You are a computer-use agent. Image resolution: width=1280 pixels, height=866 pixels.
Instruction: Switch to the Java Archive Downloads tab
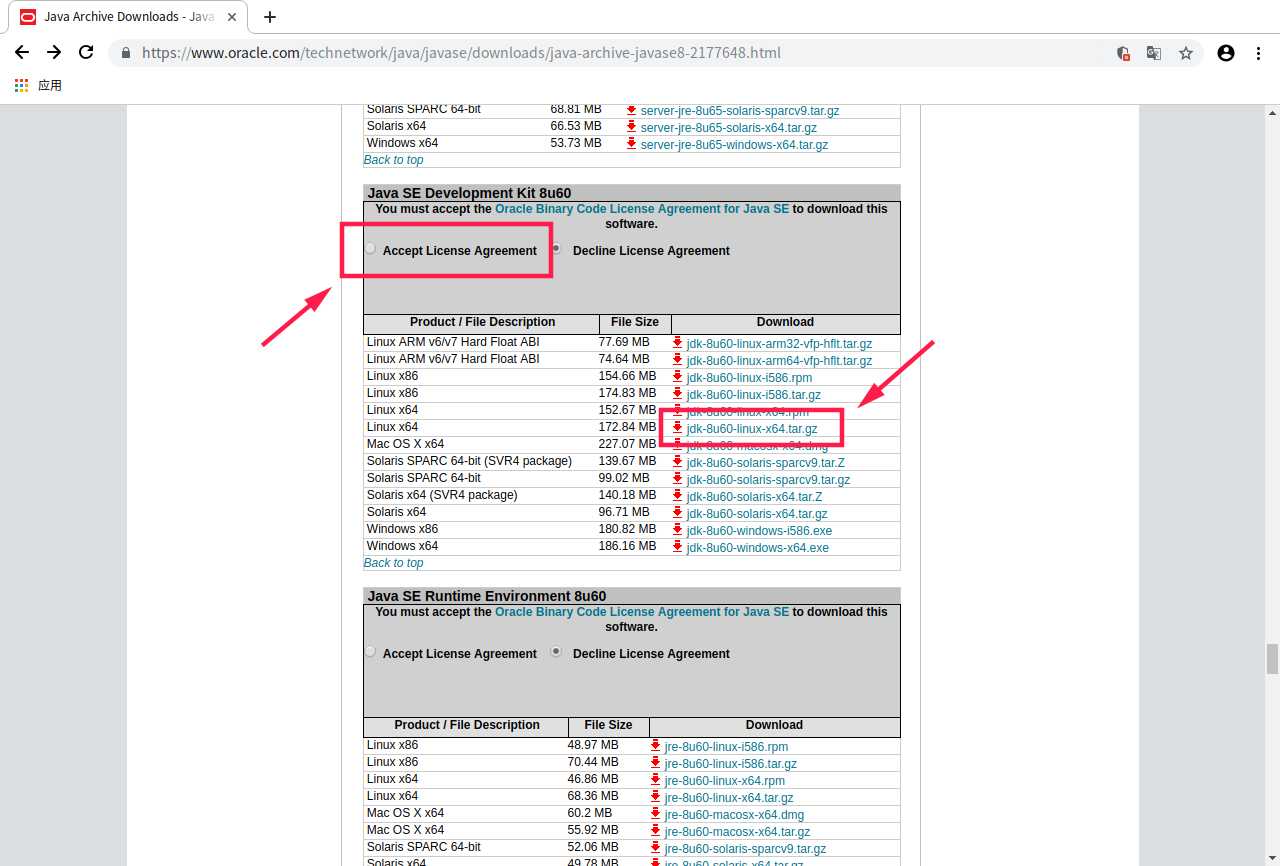coord(128,17)
